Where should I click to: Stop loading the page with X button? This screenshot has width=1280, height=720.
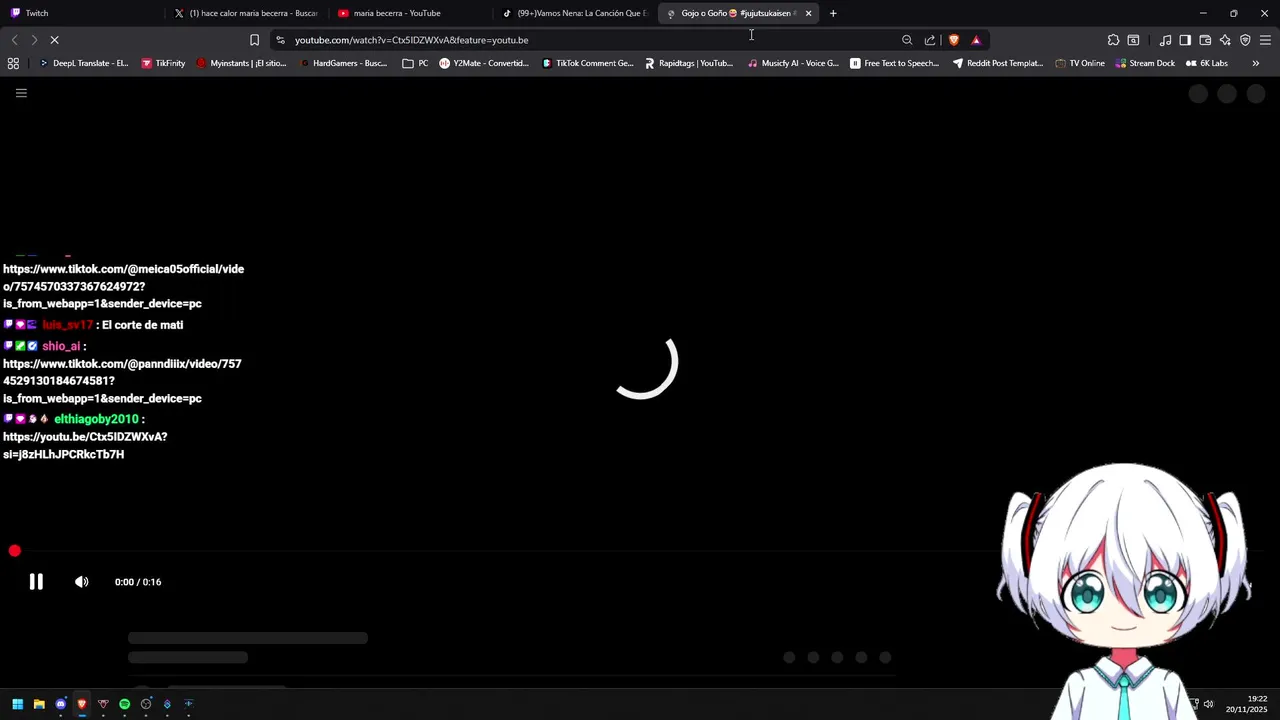click(x=55, y=40)
